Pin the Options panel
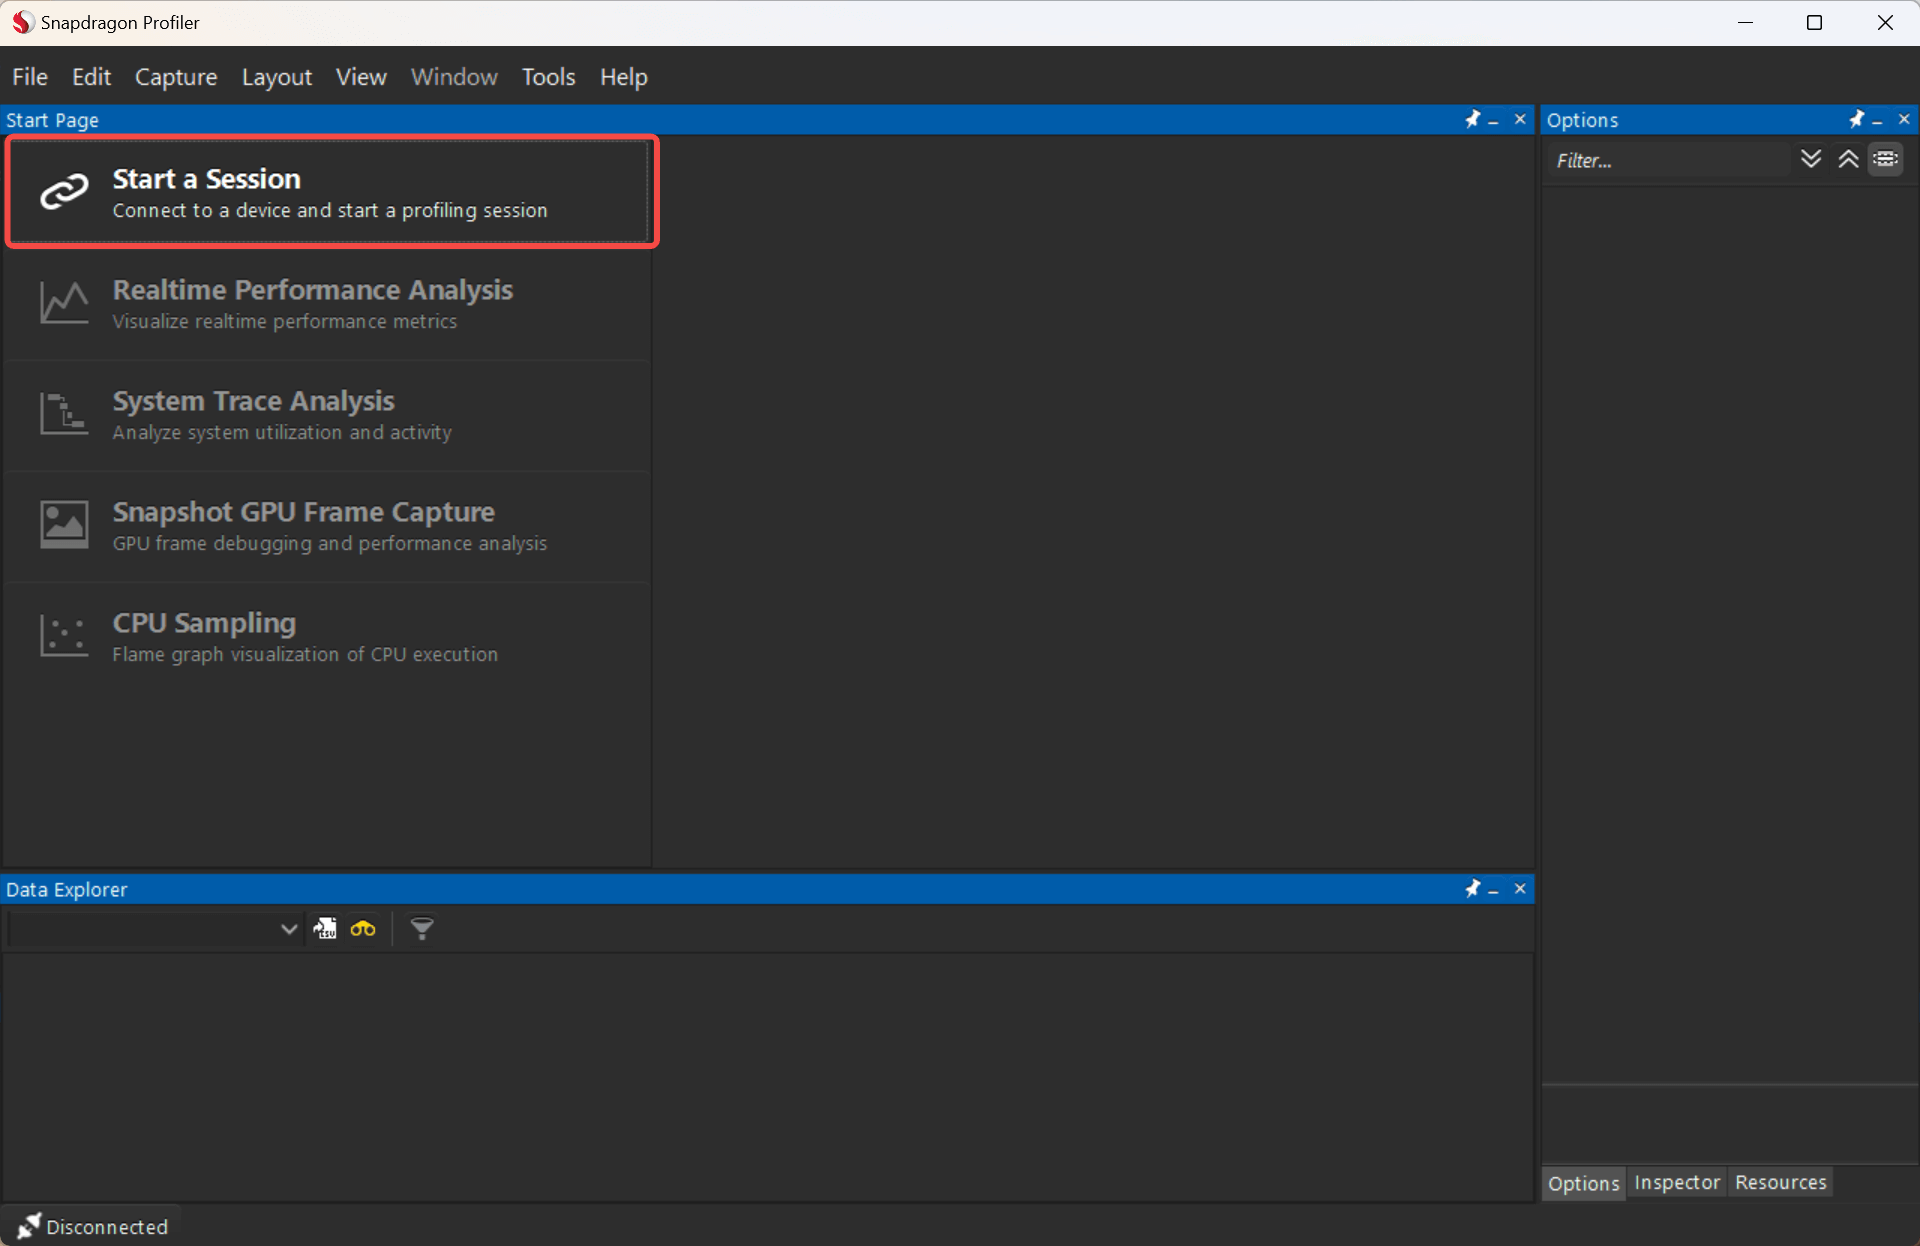Viewport: 1920px width, 1246px height. (x=1856, y=119)
